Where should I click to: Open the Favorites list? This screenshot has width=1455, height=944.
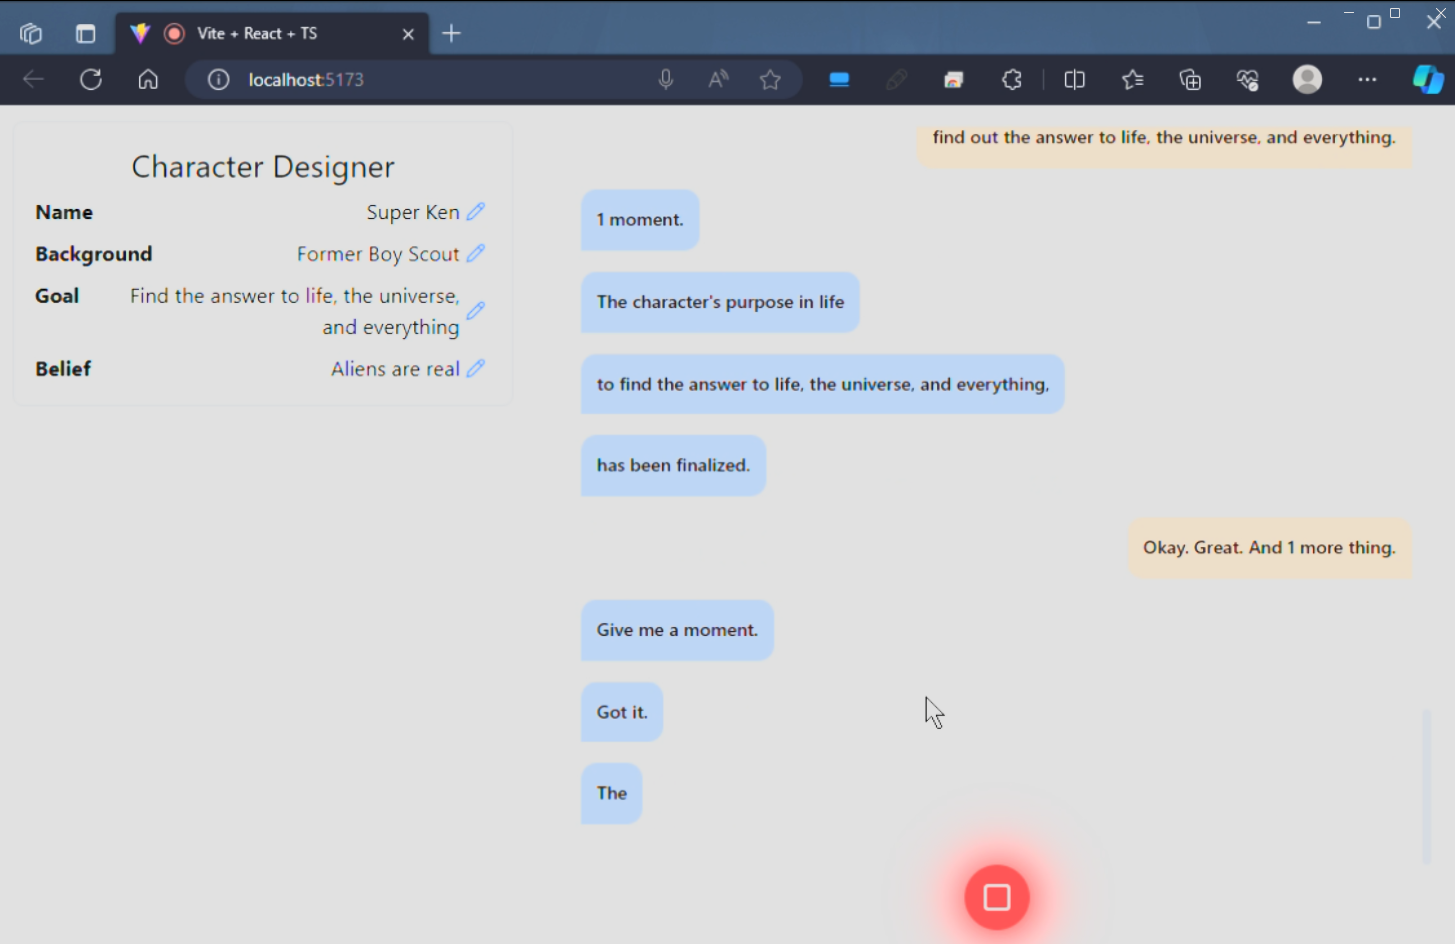click(1132, 80)
